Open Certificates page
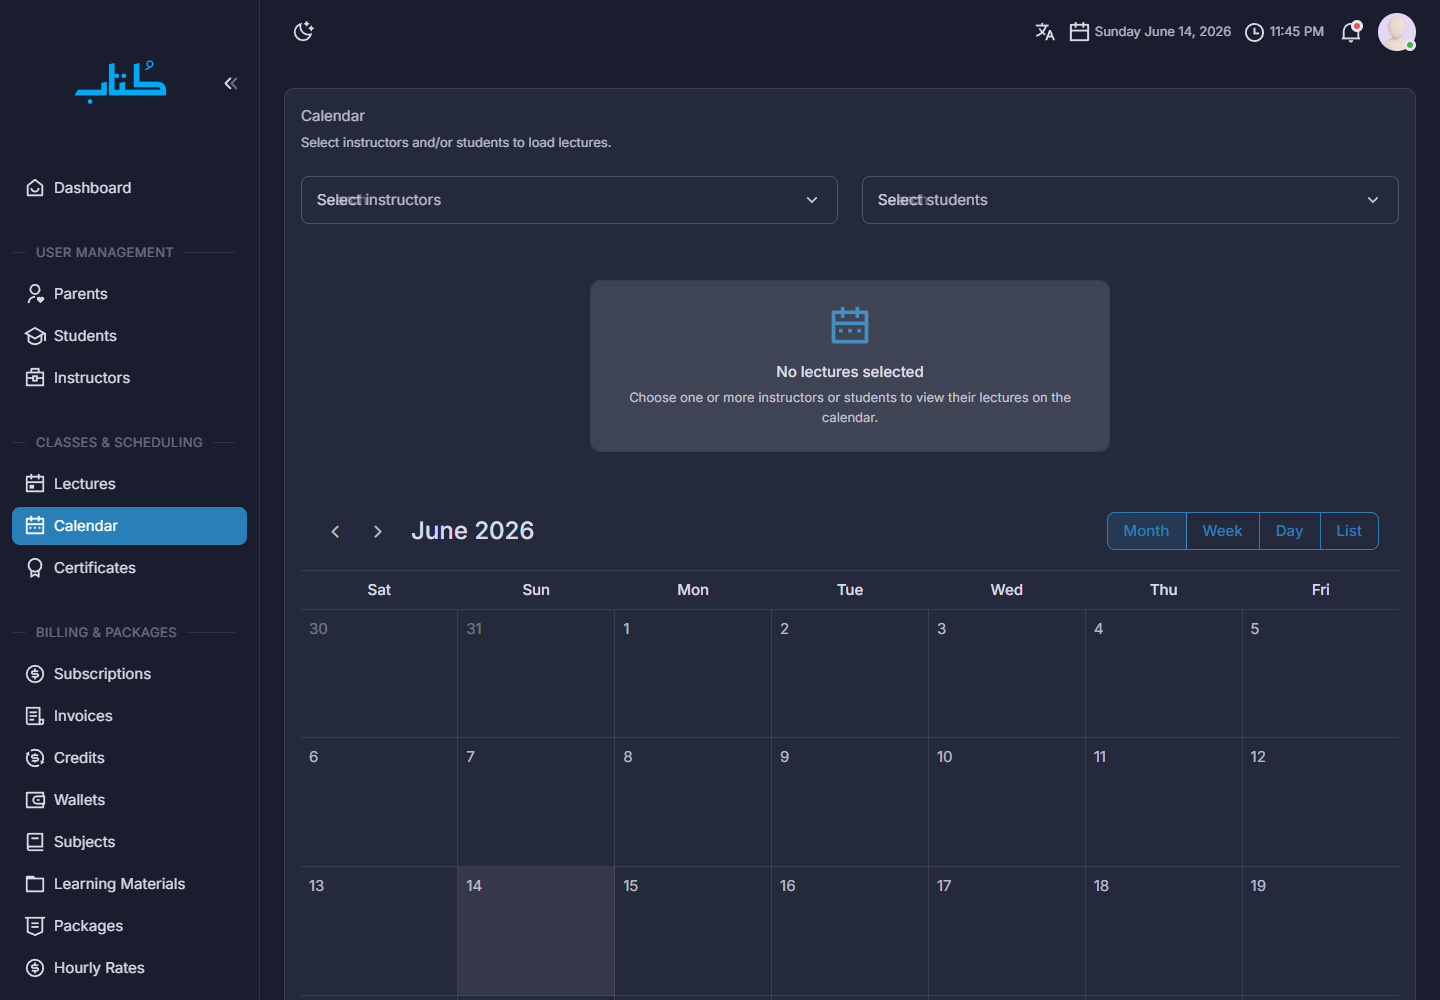The width and height of the screenshot is (1440, 1000). [x=129, y=568]
